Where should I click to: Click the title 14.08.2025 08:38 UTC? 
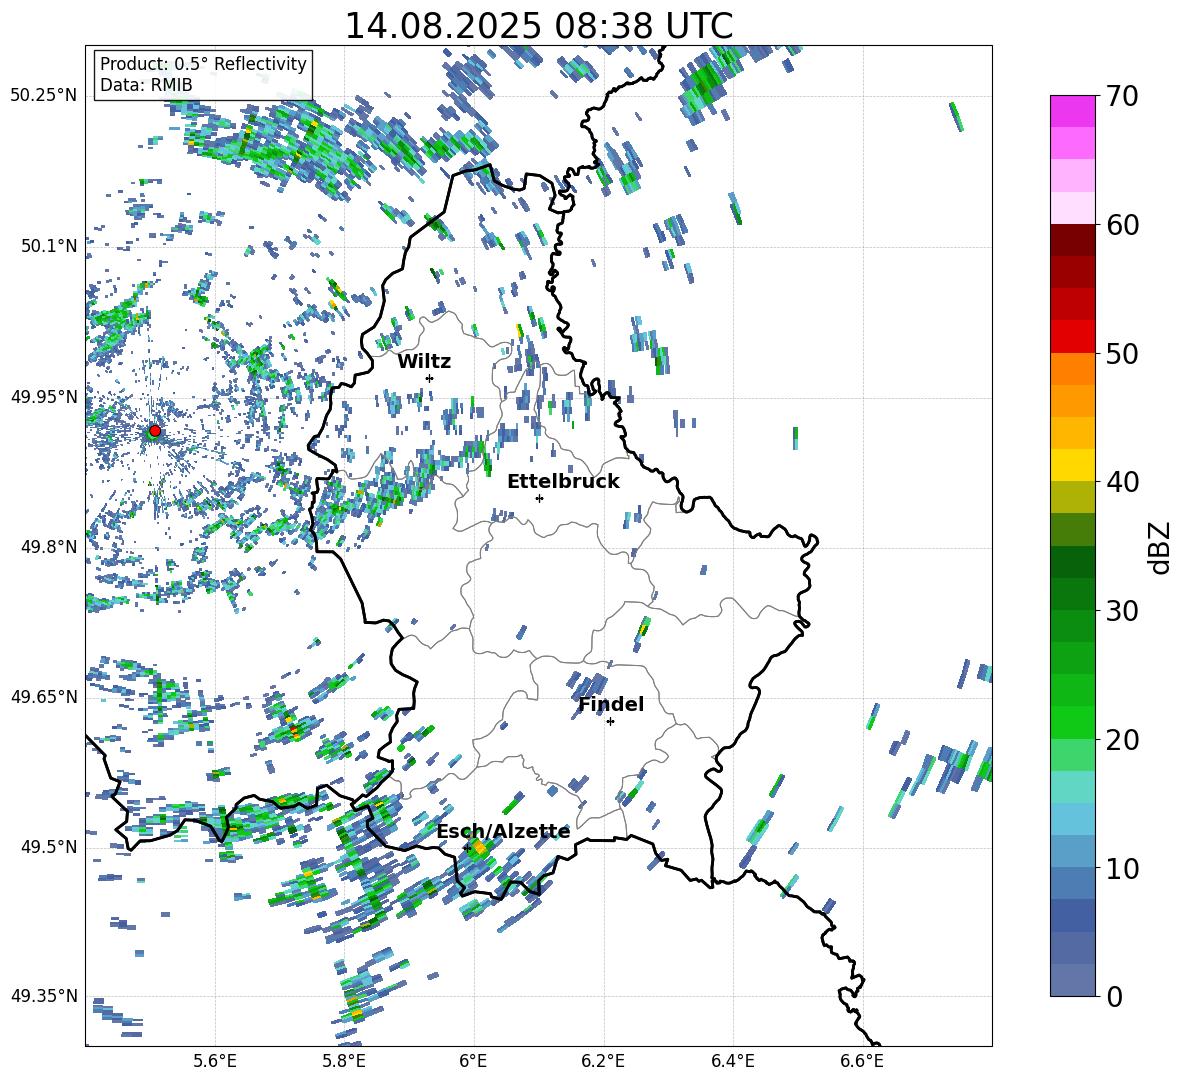tap(538, 26)
